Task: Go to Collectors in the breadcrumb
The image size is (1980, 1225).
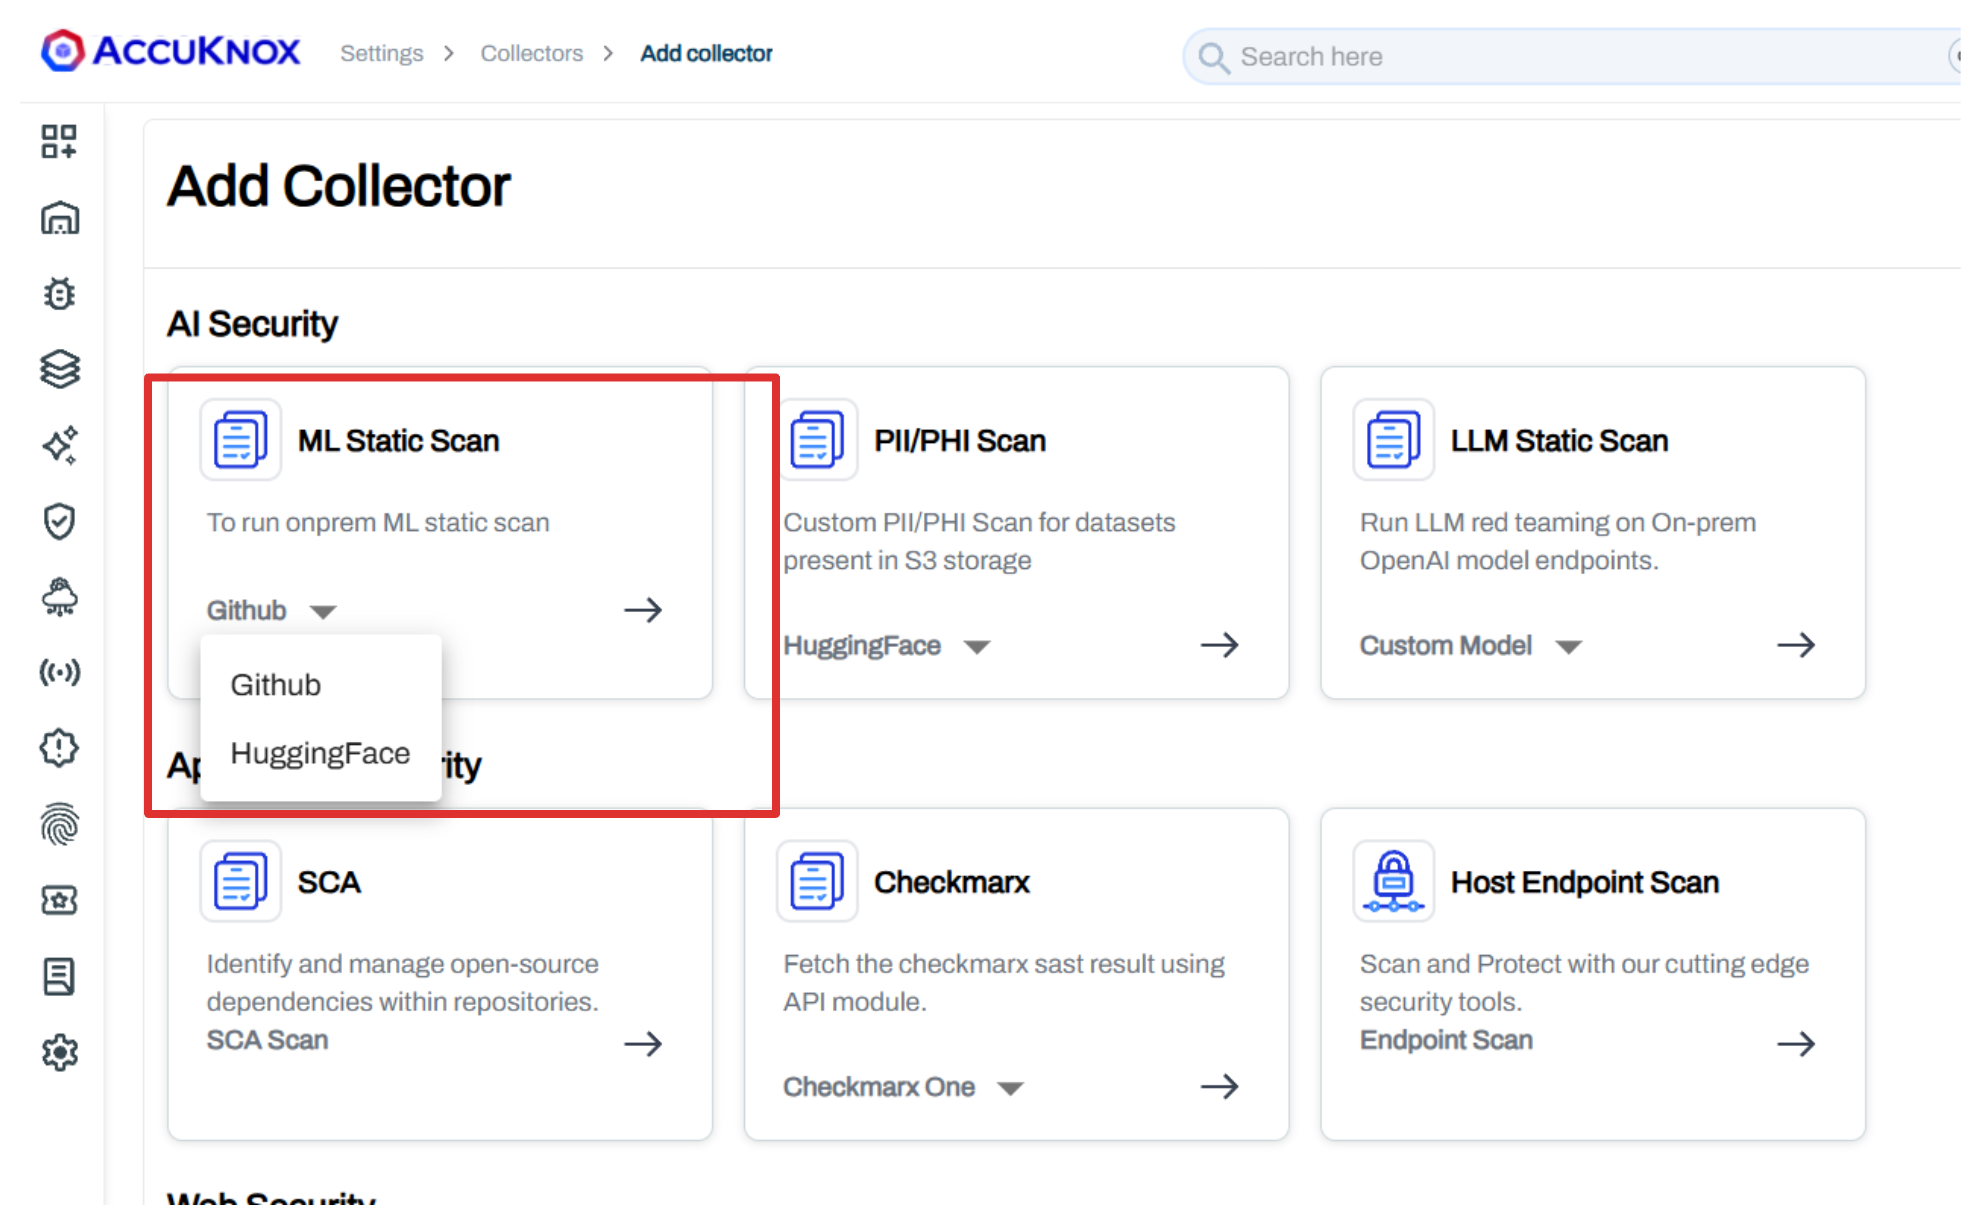Action: click(532, 53)
